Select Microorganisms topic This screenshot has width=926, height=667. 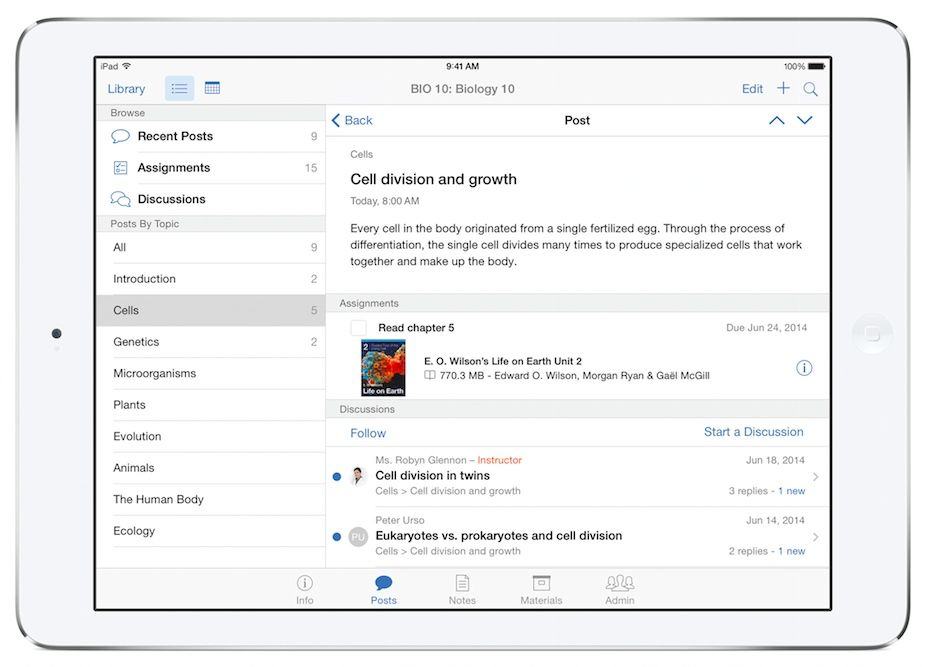[211, 373]
